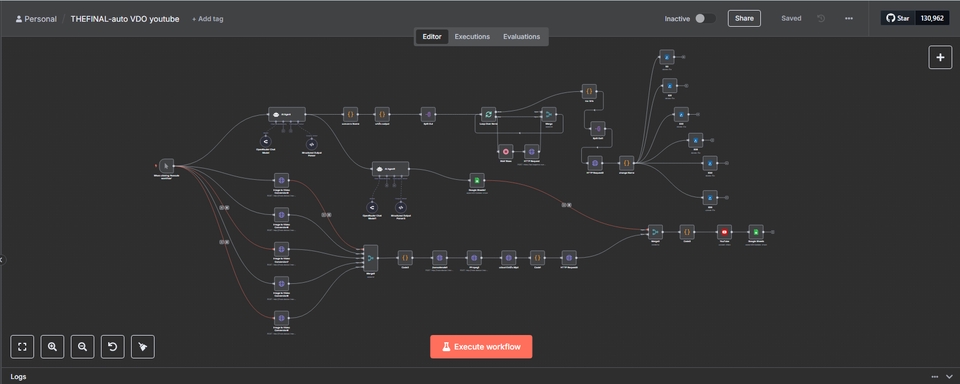Click the Execute workflow button
The image size is (960, 384).
point(481,347)
